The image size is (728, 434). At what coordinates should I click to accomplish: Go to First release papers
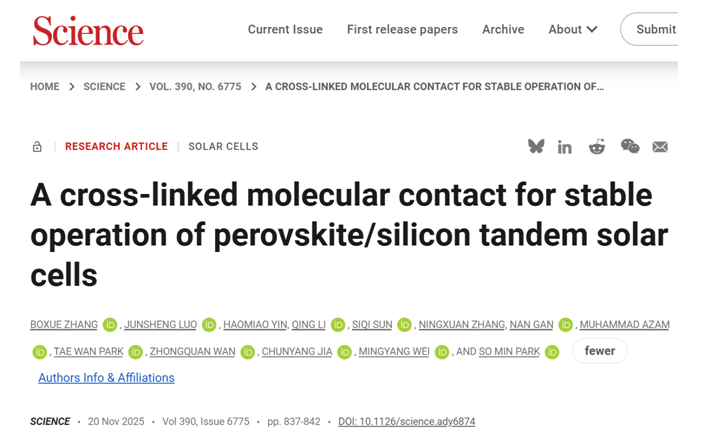pyautogui.click(x=402, y=30)
